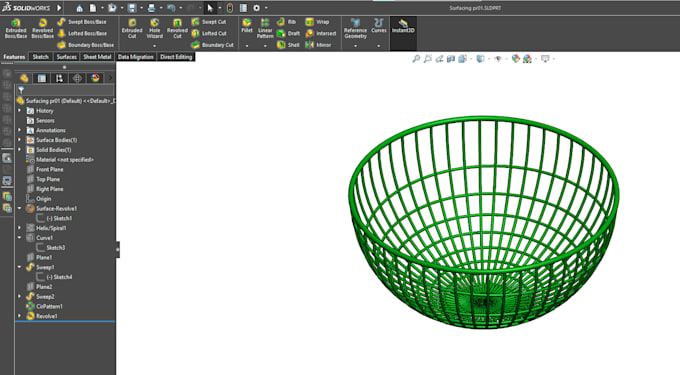The image size is (680, 375).
Task: Open the Options gear settings
Action: 257,8
